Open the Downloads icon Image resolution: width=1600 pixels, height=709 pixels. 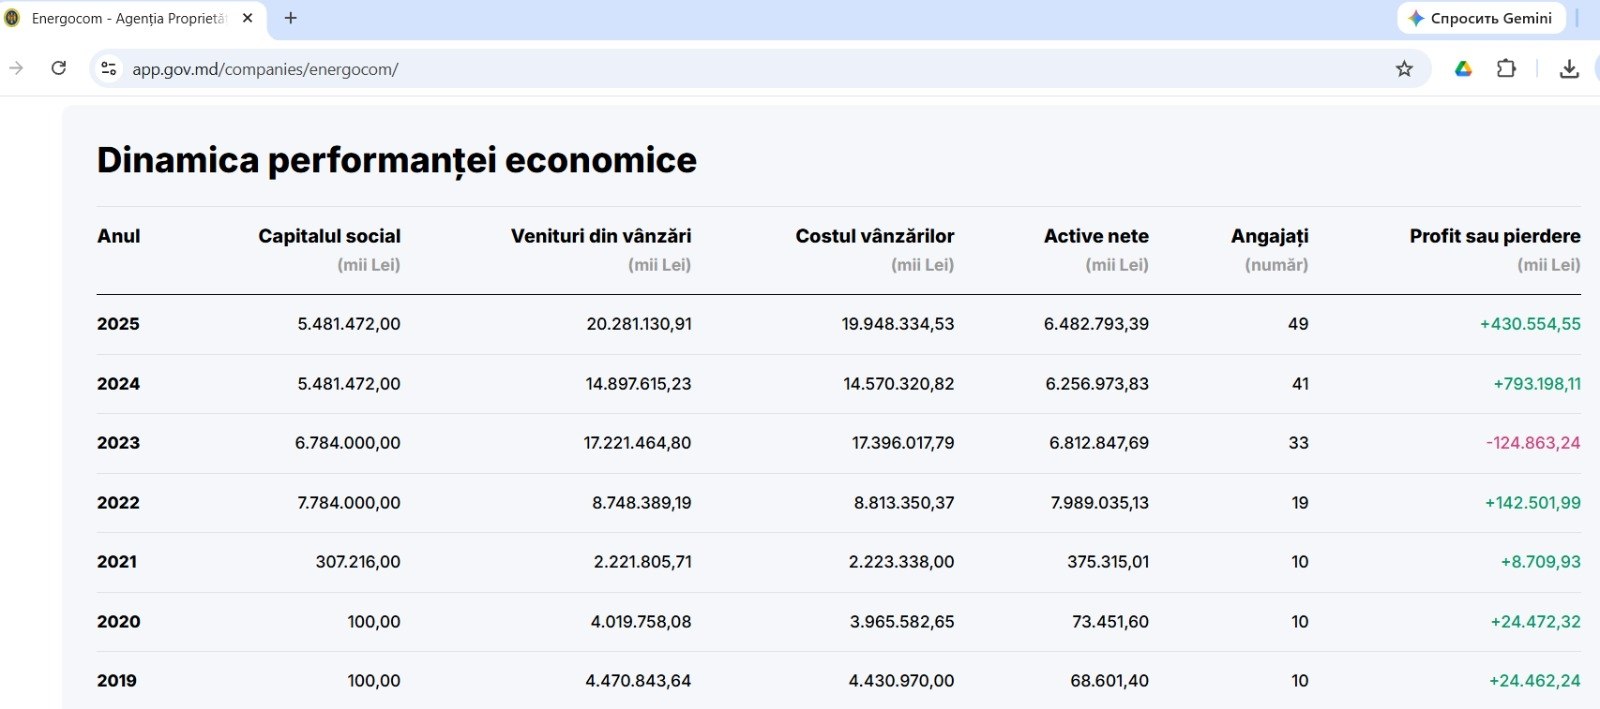click(1569, 69)
